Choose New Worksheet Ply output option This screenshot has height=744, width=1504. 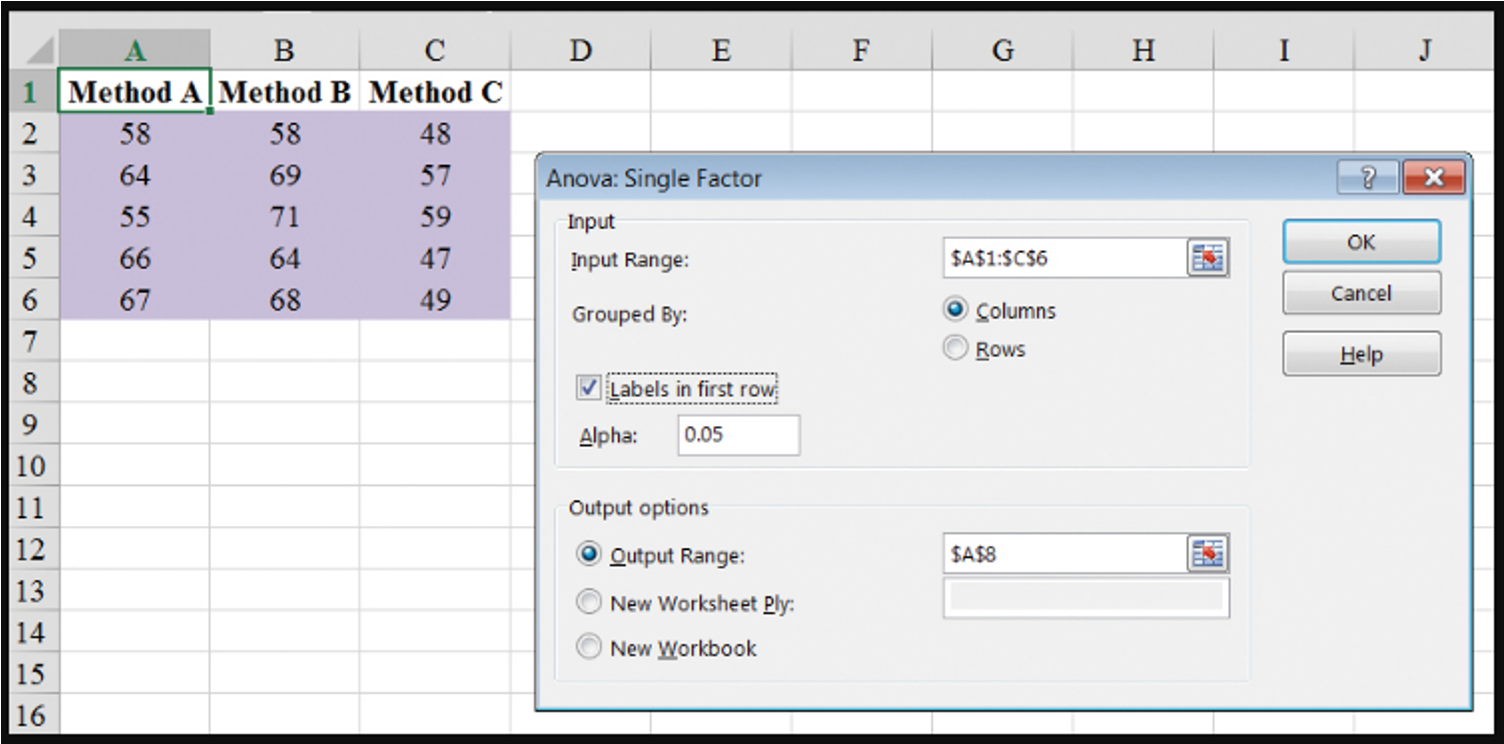click(589, 601)
